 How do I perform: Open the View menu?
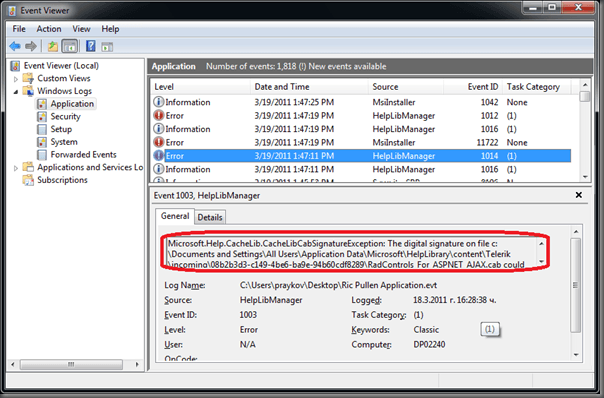(x=81, y=29)
